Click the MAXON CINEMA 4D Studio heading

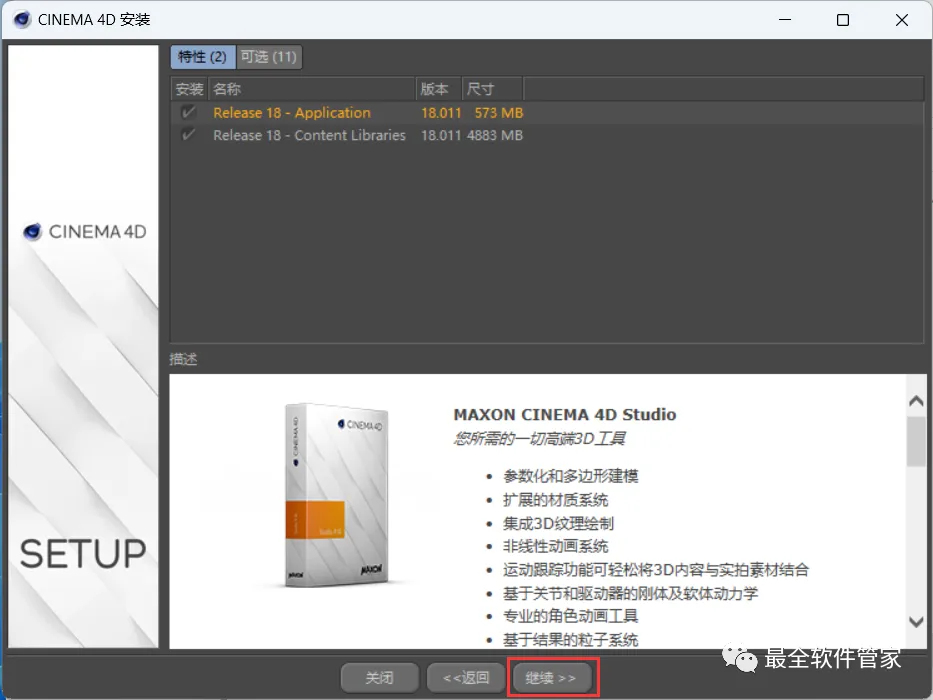[x=565, y=414]
